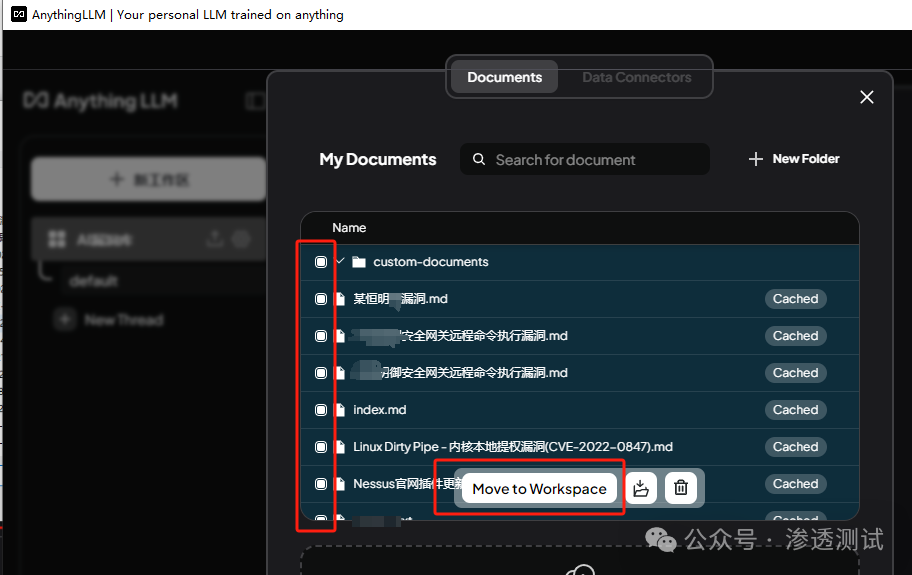Switch to the Documents tab
Screen dimensions: 912x575
(504, 77)
